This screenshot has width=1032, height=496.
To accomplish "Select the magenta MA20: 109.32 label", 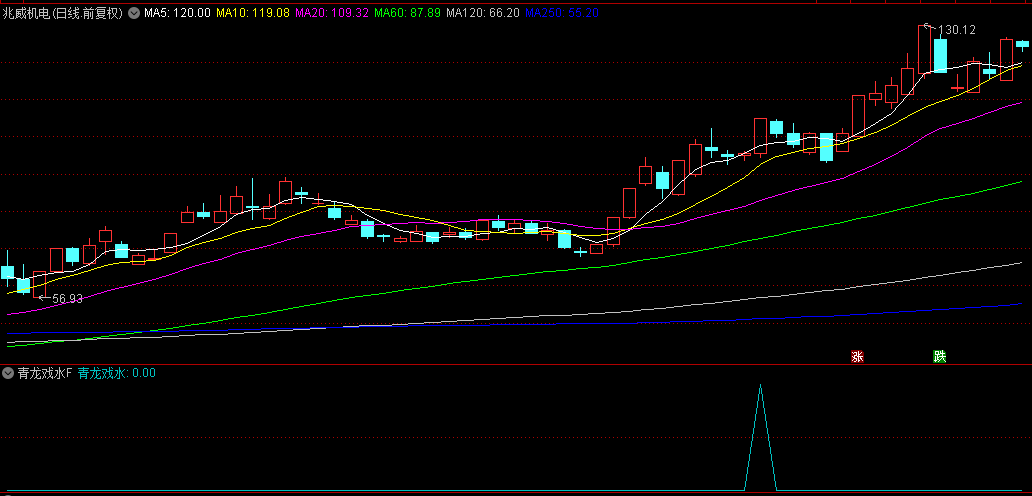I will point(332,12).
